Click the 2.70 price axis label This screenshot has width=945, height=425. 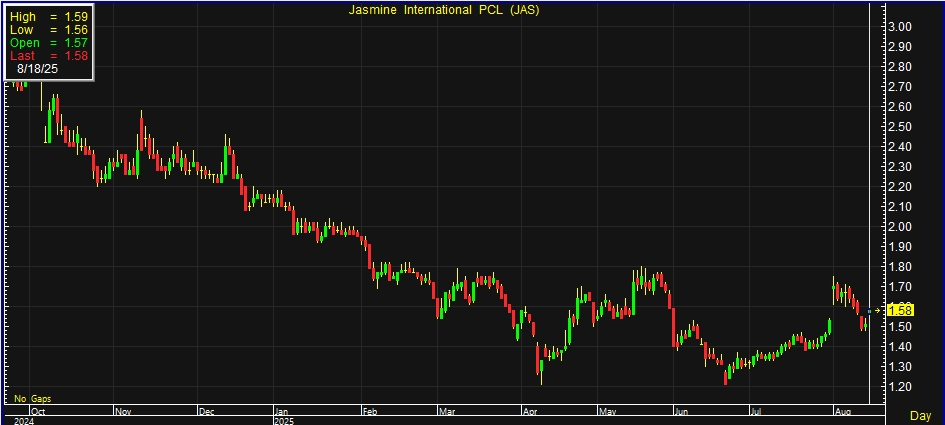(x=899, y=87)
